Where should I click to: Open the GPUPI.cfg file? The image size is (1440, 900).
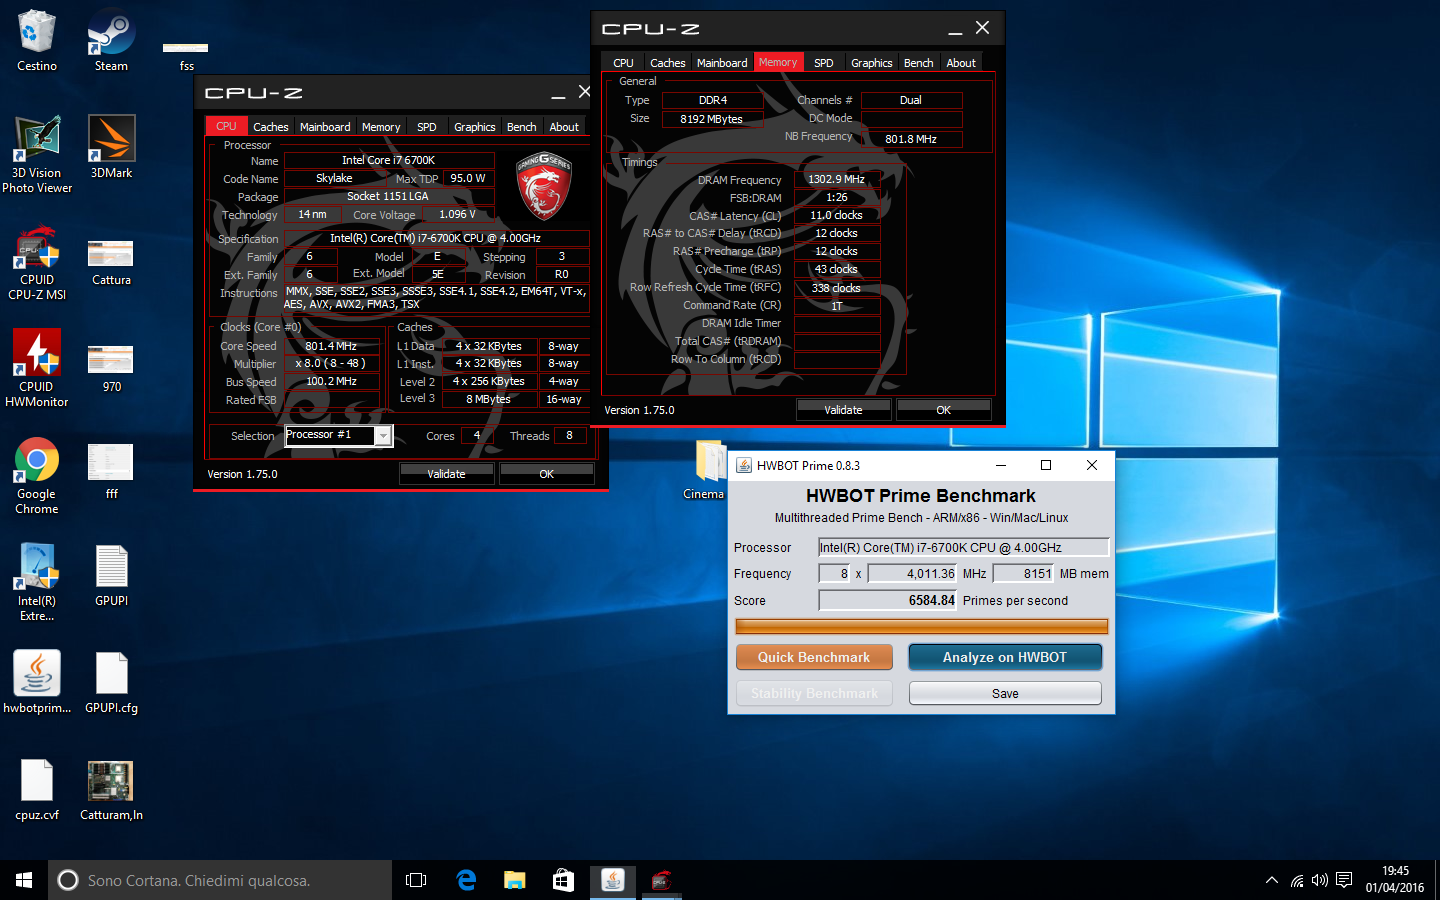click(111, 683)
